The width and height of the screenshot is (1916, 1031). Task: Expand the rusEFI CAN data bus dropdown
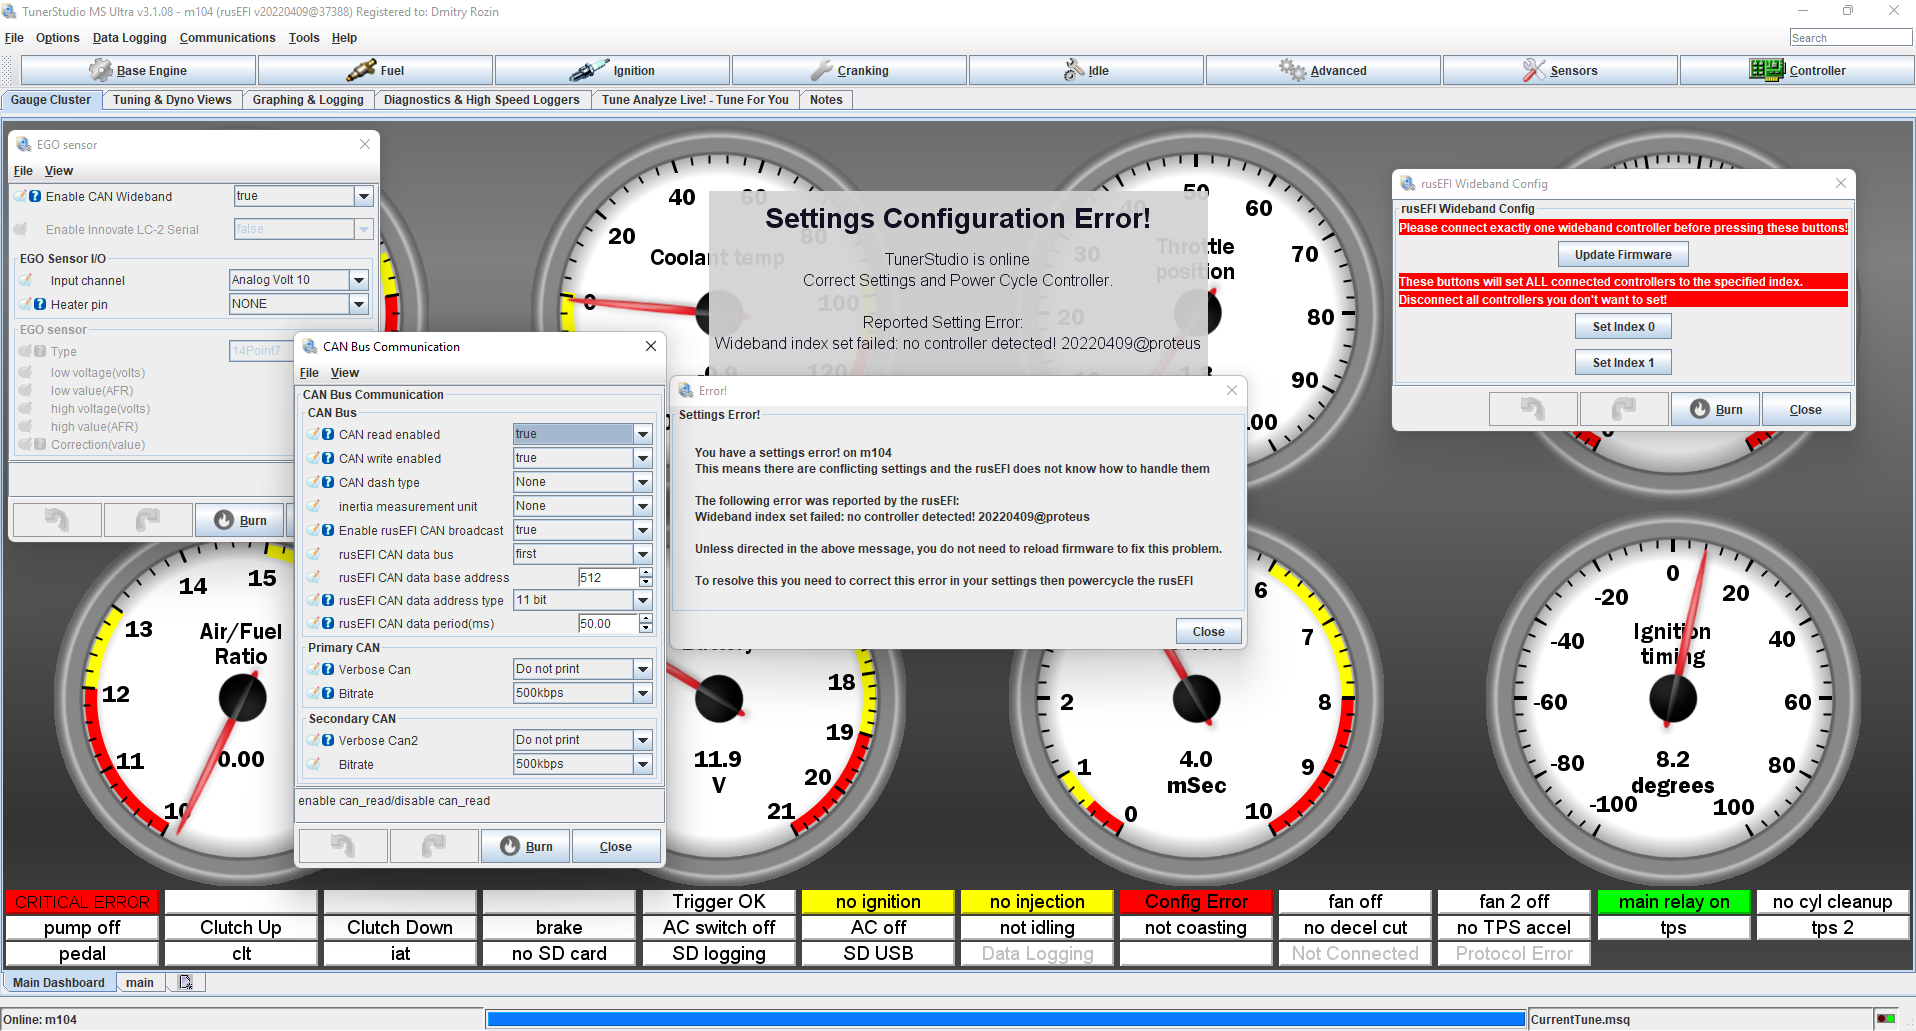pyautogui.click(x=643, y=554)
